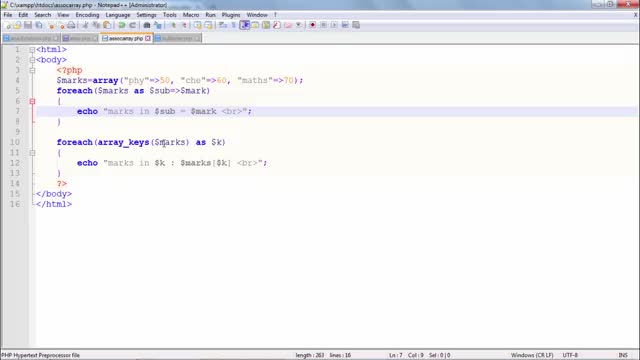Open the View menu
This screenshot has width=640, height=360.
pyautogui.click(x=63, y=15)
